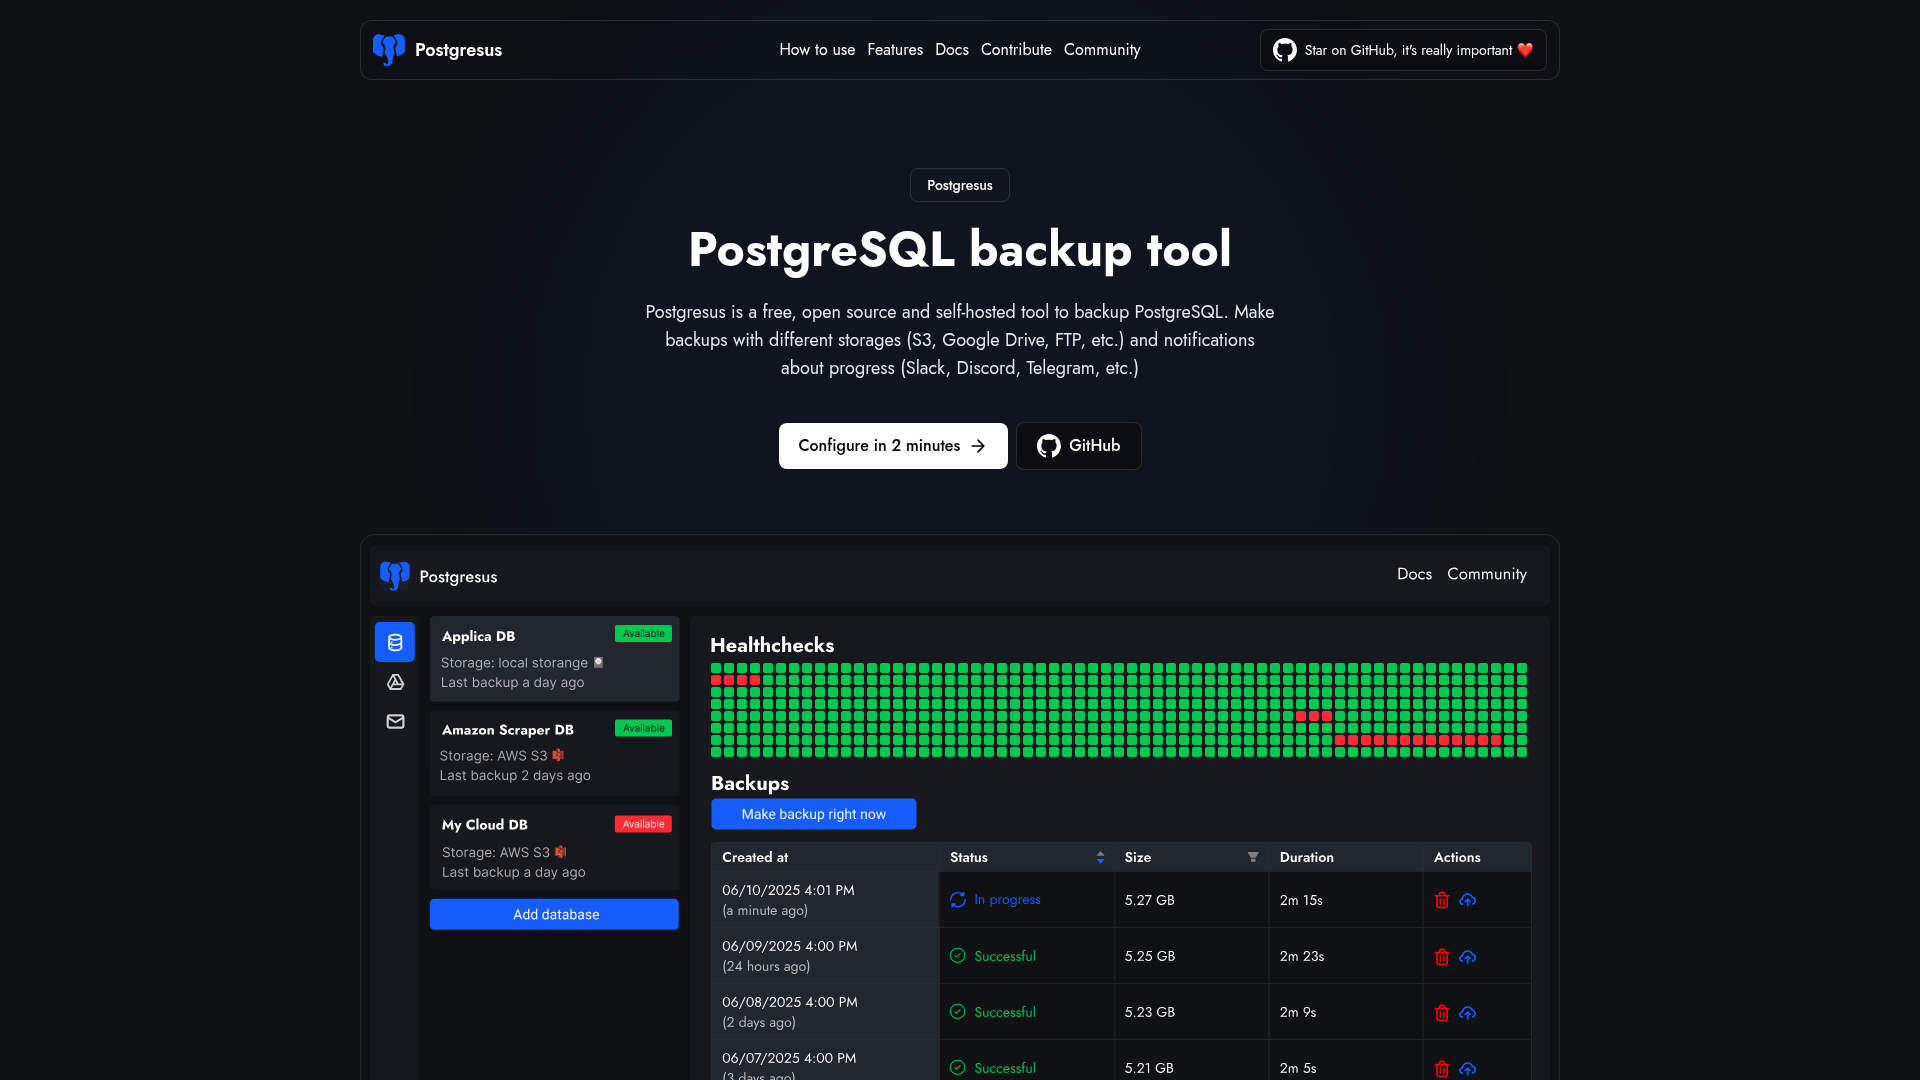Click the Postgresus elephant logo in header
Image resolution: width=1920 pixels, height=1080 pixels.
click(389, 49)
